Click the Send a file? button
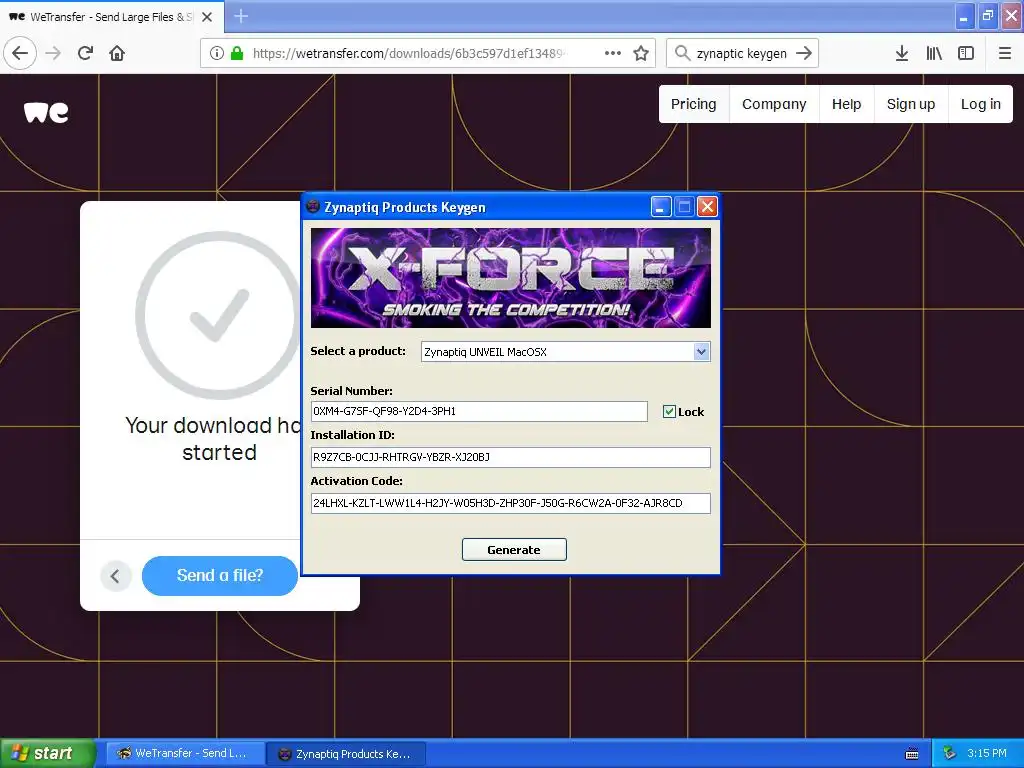Image resolution: width=1024 pixels, height=768 pixels. click(219, 575)
